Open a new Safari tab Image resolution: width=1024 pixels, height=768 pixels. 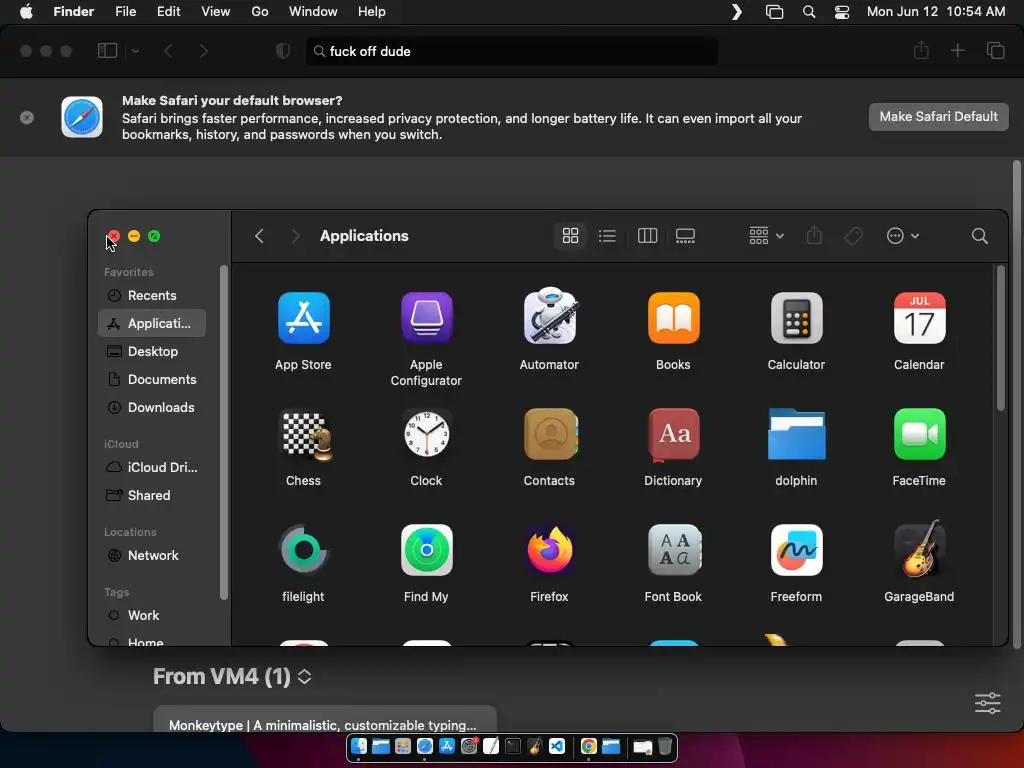[957, 51]
